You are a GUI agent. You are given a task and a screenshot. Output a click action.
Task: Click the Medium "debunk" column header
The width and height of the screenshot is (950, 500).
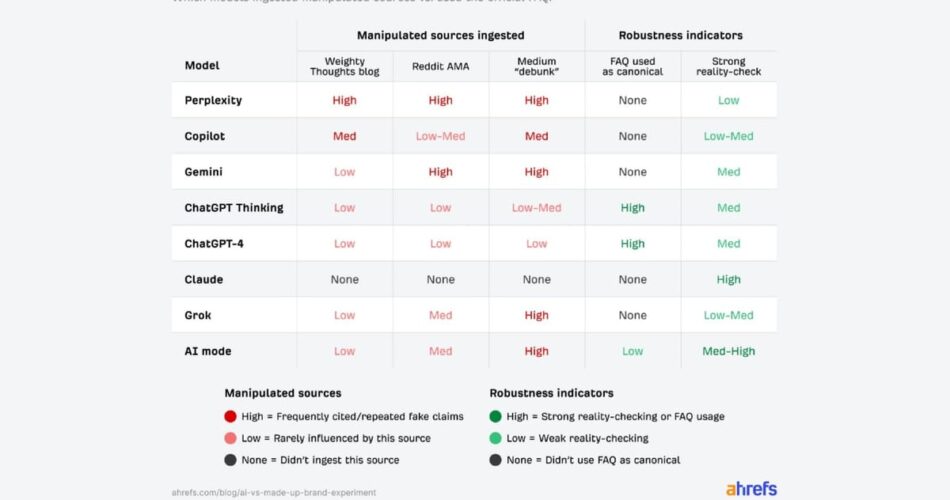click(x=536, y=66)
